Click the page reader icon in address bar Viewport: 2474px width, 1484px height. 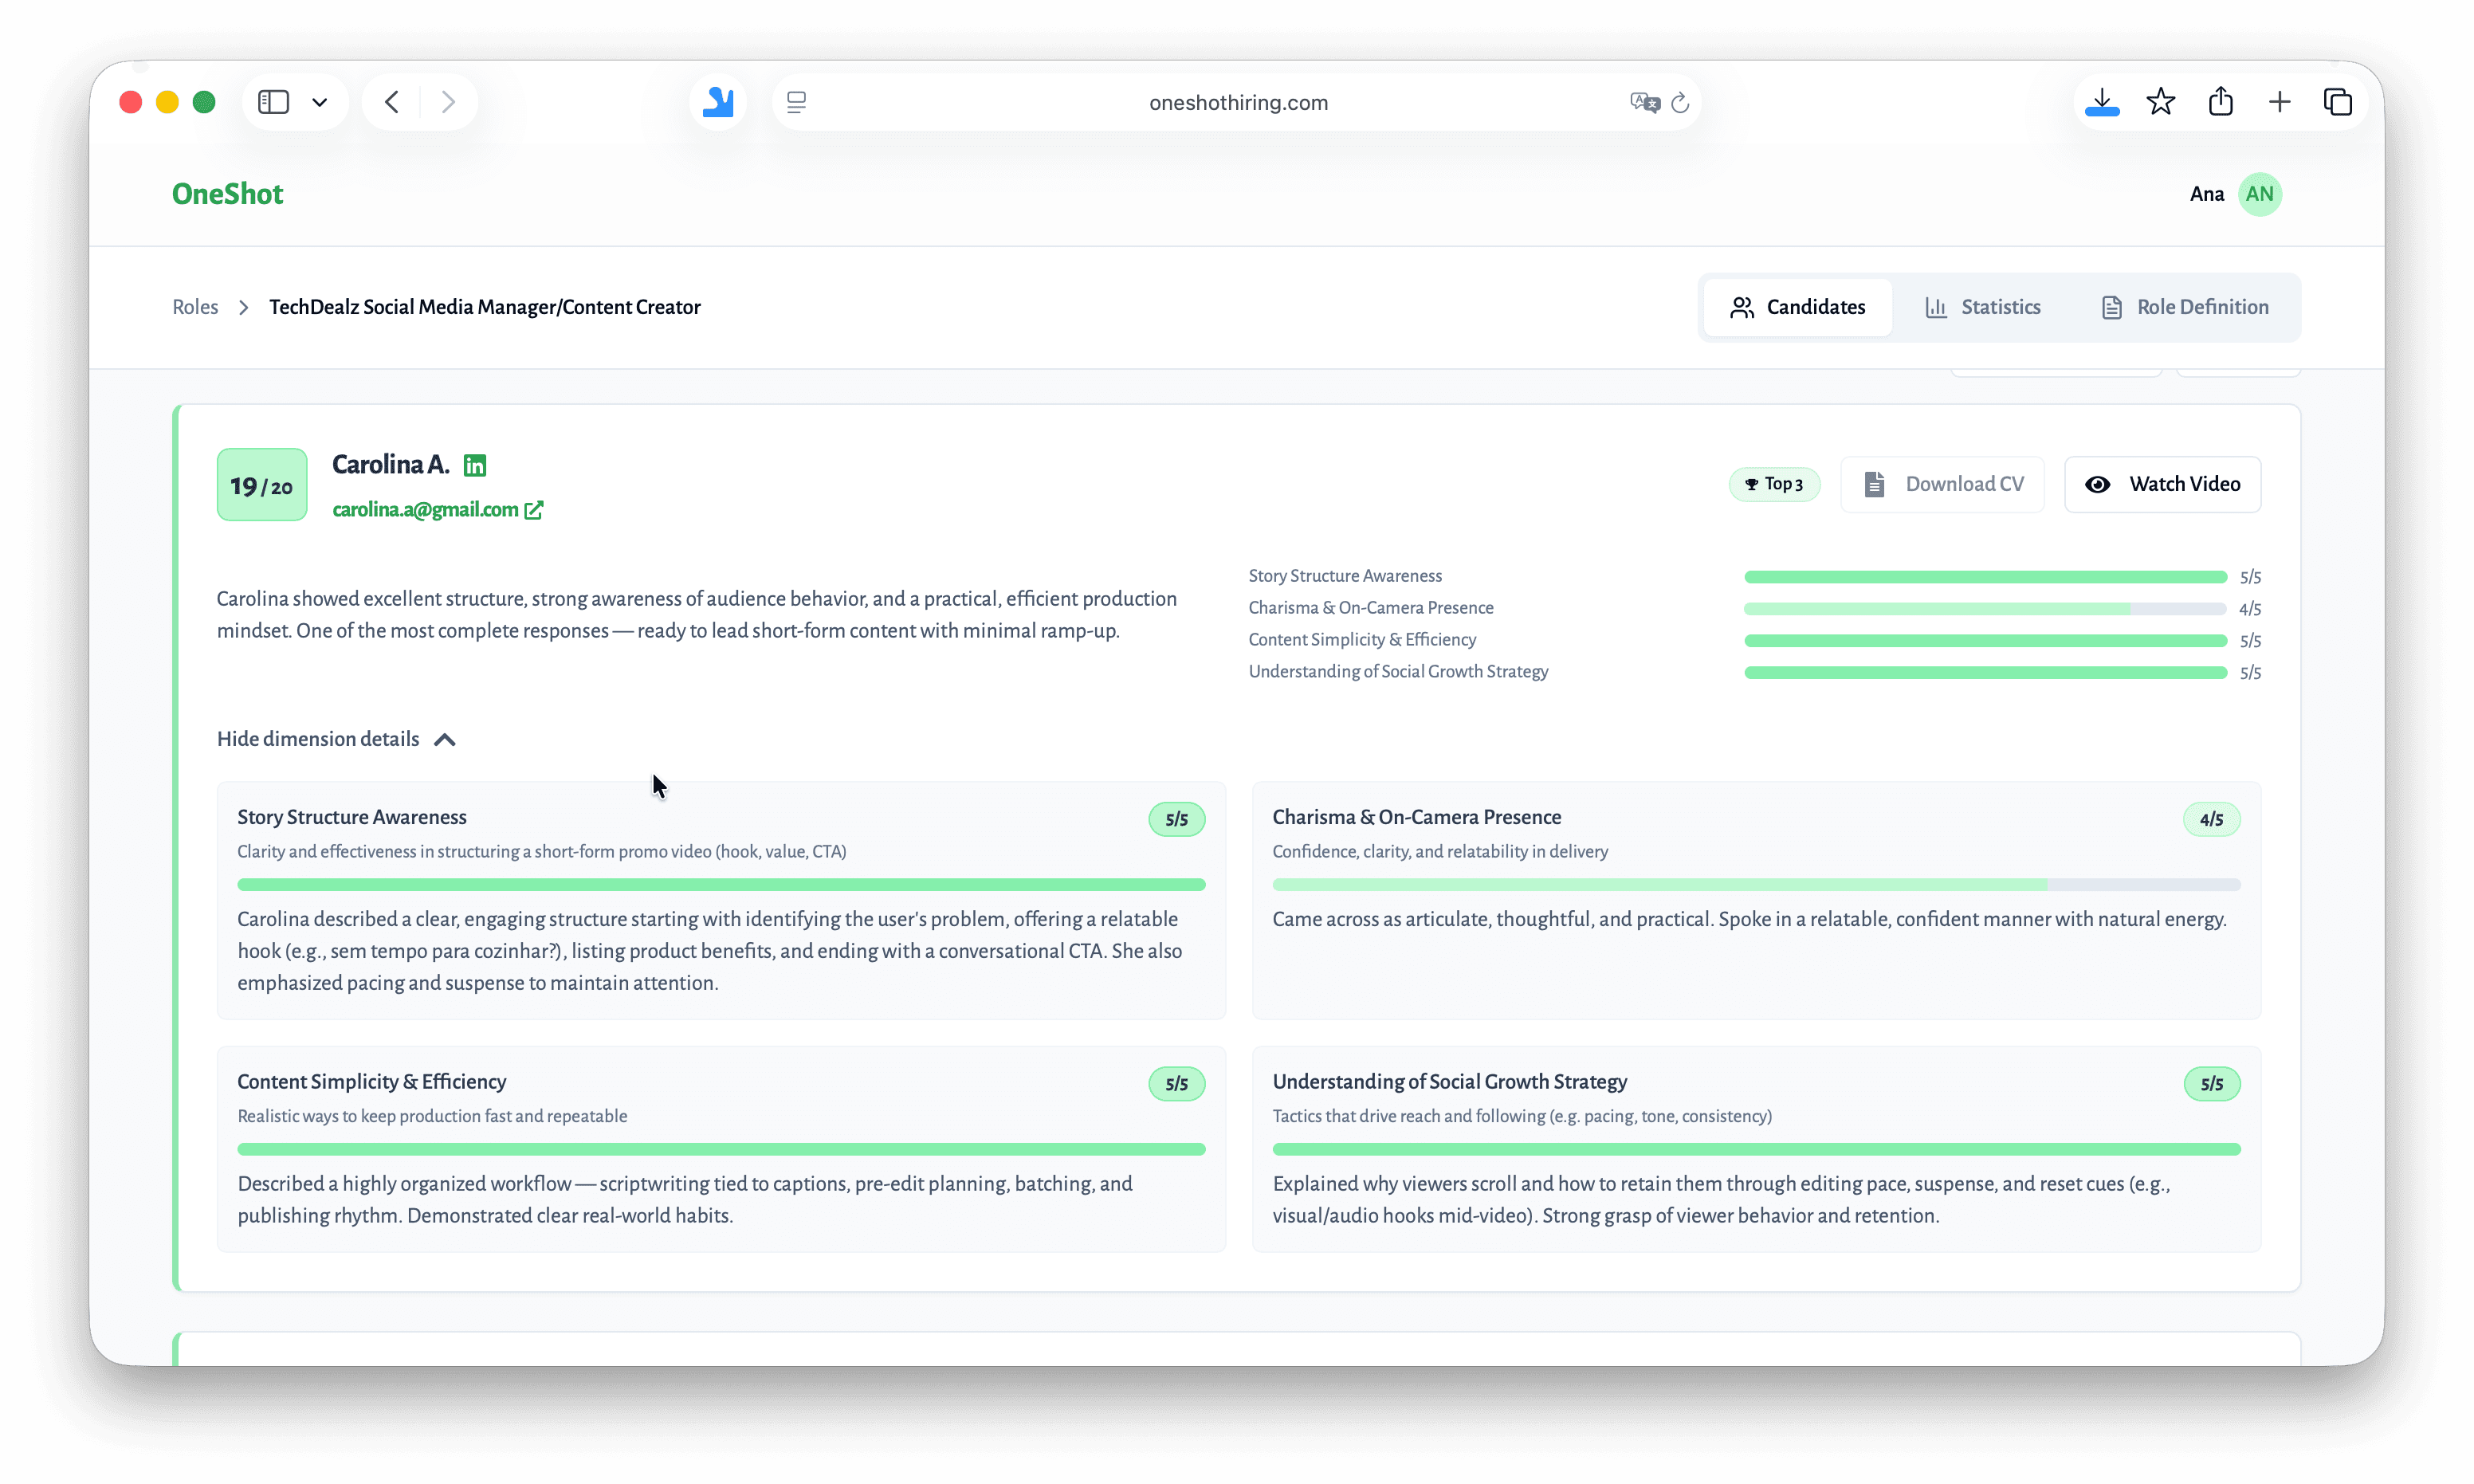796,102
